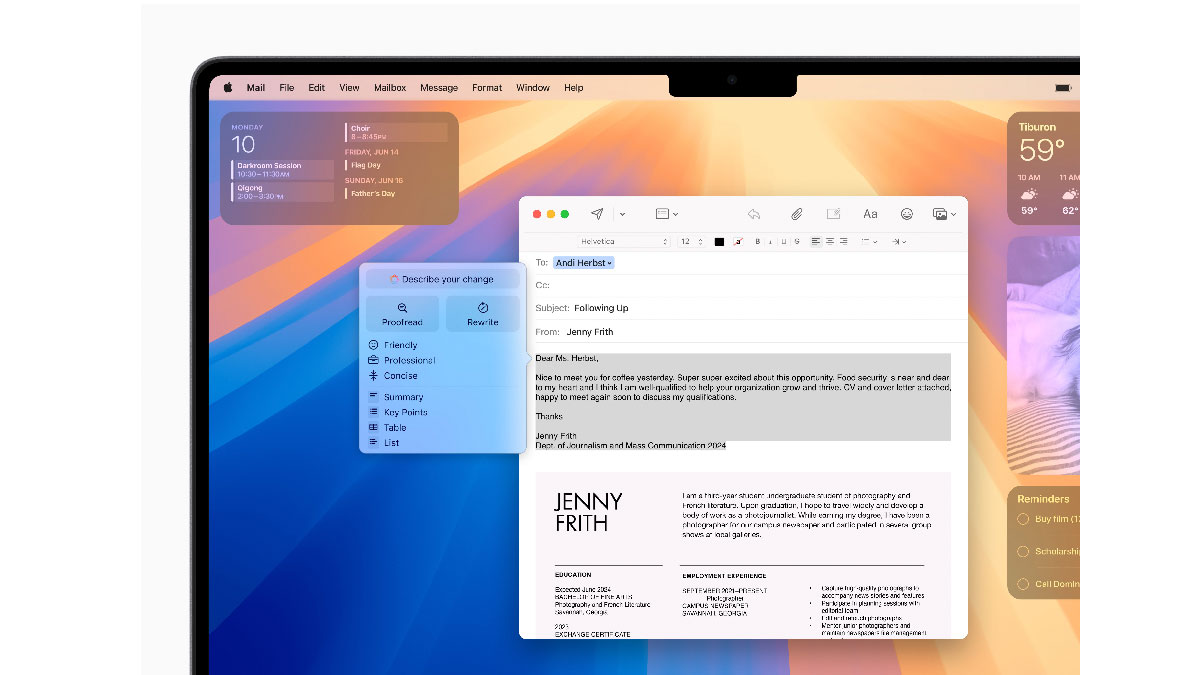Click the emoji picker icon

pos(906,213)
